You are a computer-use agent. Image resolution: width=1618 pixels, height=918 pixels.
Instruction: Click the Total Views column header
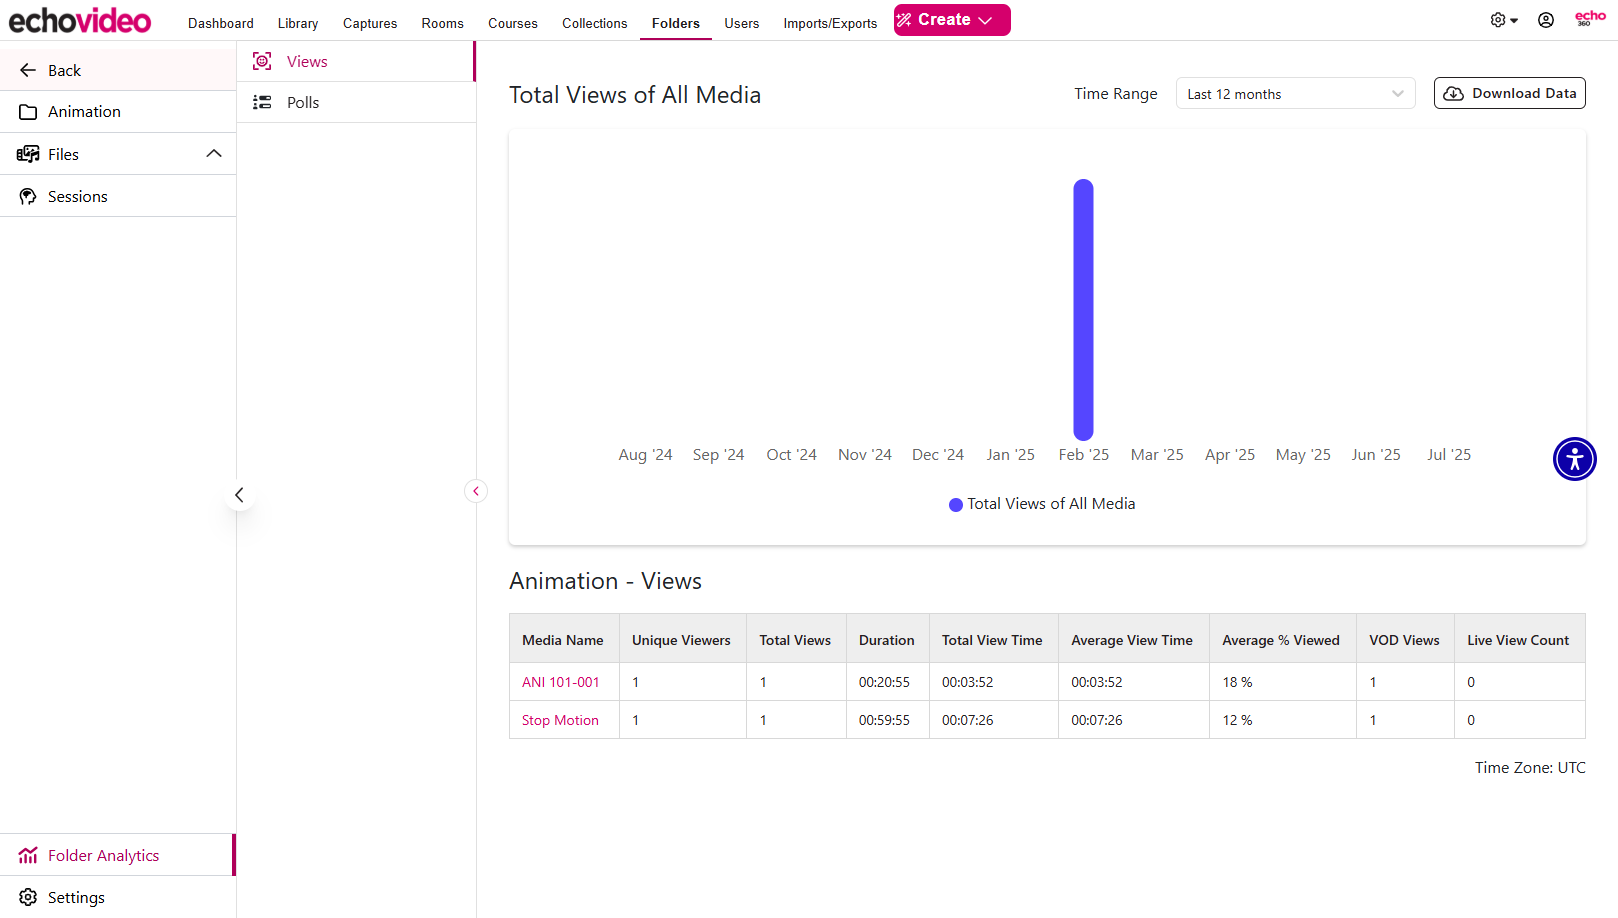point(795,640)
